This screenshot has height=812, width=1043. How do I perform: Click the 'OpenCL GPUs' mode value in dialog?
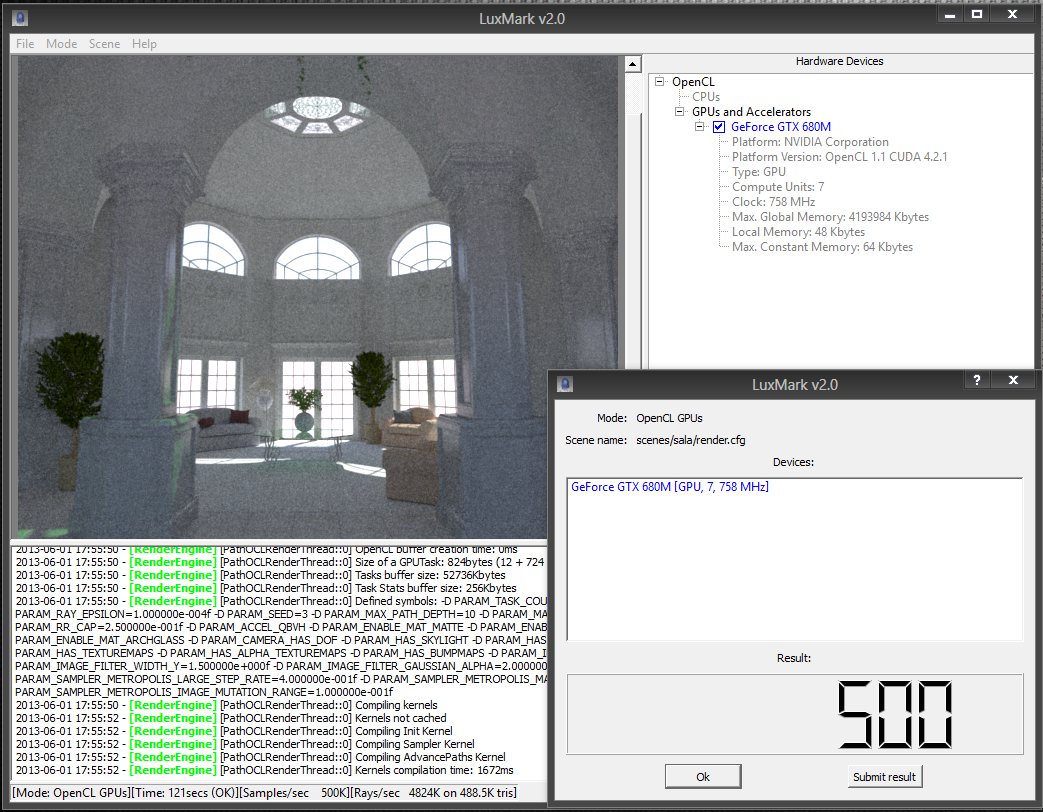[x=669, y=418]
